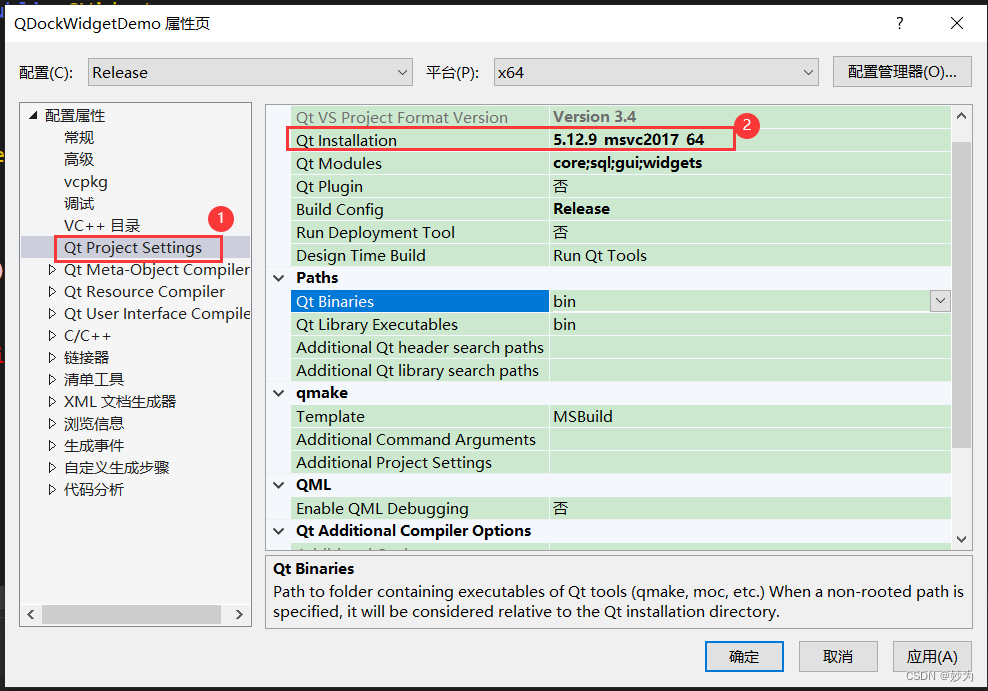Collapse the Paths section in property grid
The height and width of the screenshot is (691, 988).
coord(278,277)
